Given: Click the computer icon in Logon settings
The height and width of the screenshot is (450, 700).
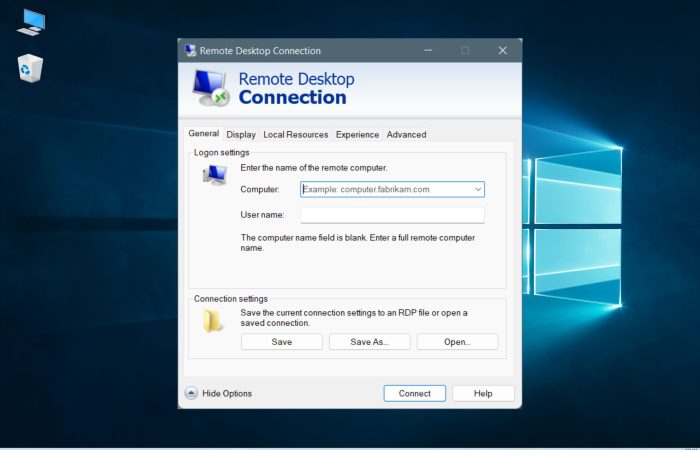Looking at the screenshot, I should (x=215, y=175).
